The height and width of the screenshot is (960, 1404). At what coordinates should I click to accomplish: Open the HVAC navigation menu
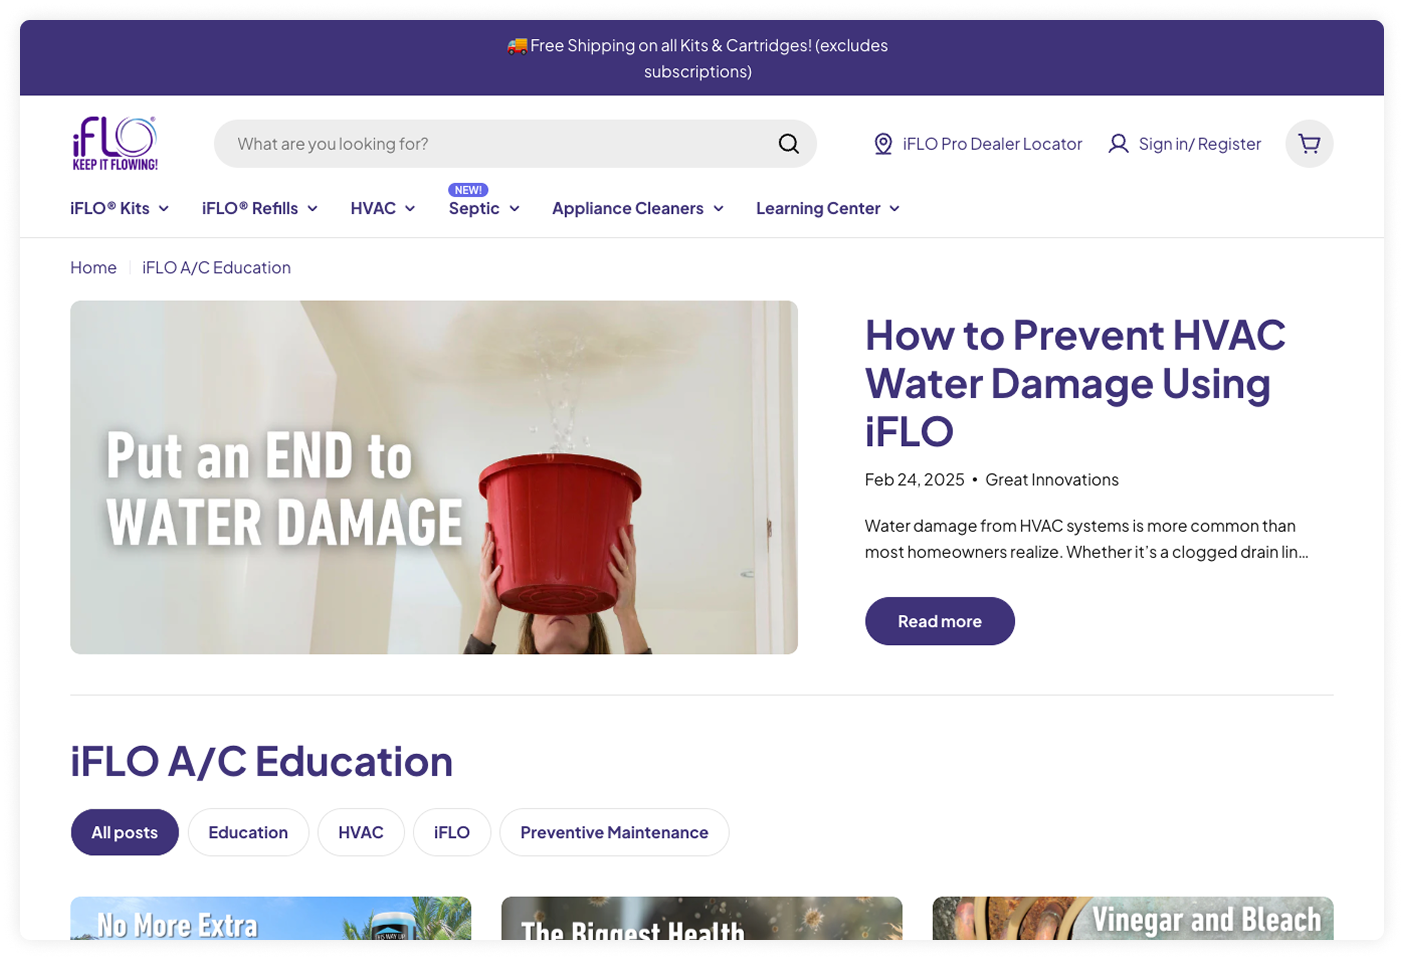[383, 208]
